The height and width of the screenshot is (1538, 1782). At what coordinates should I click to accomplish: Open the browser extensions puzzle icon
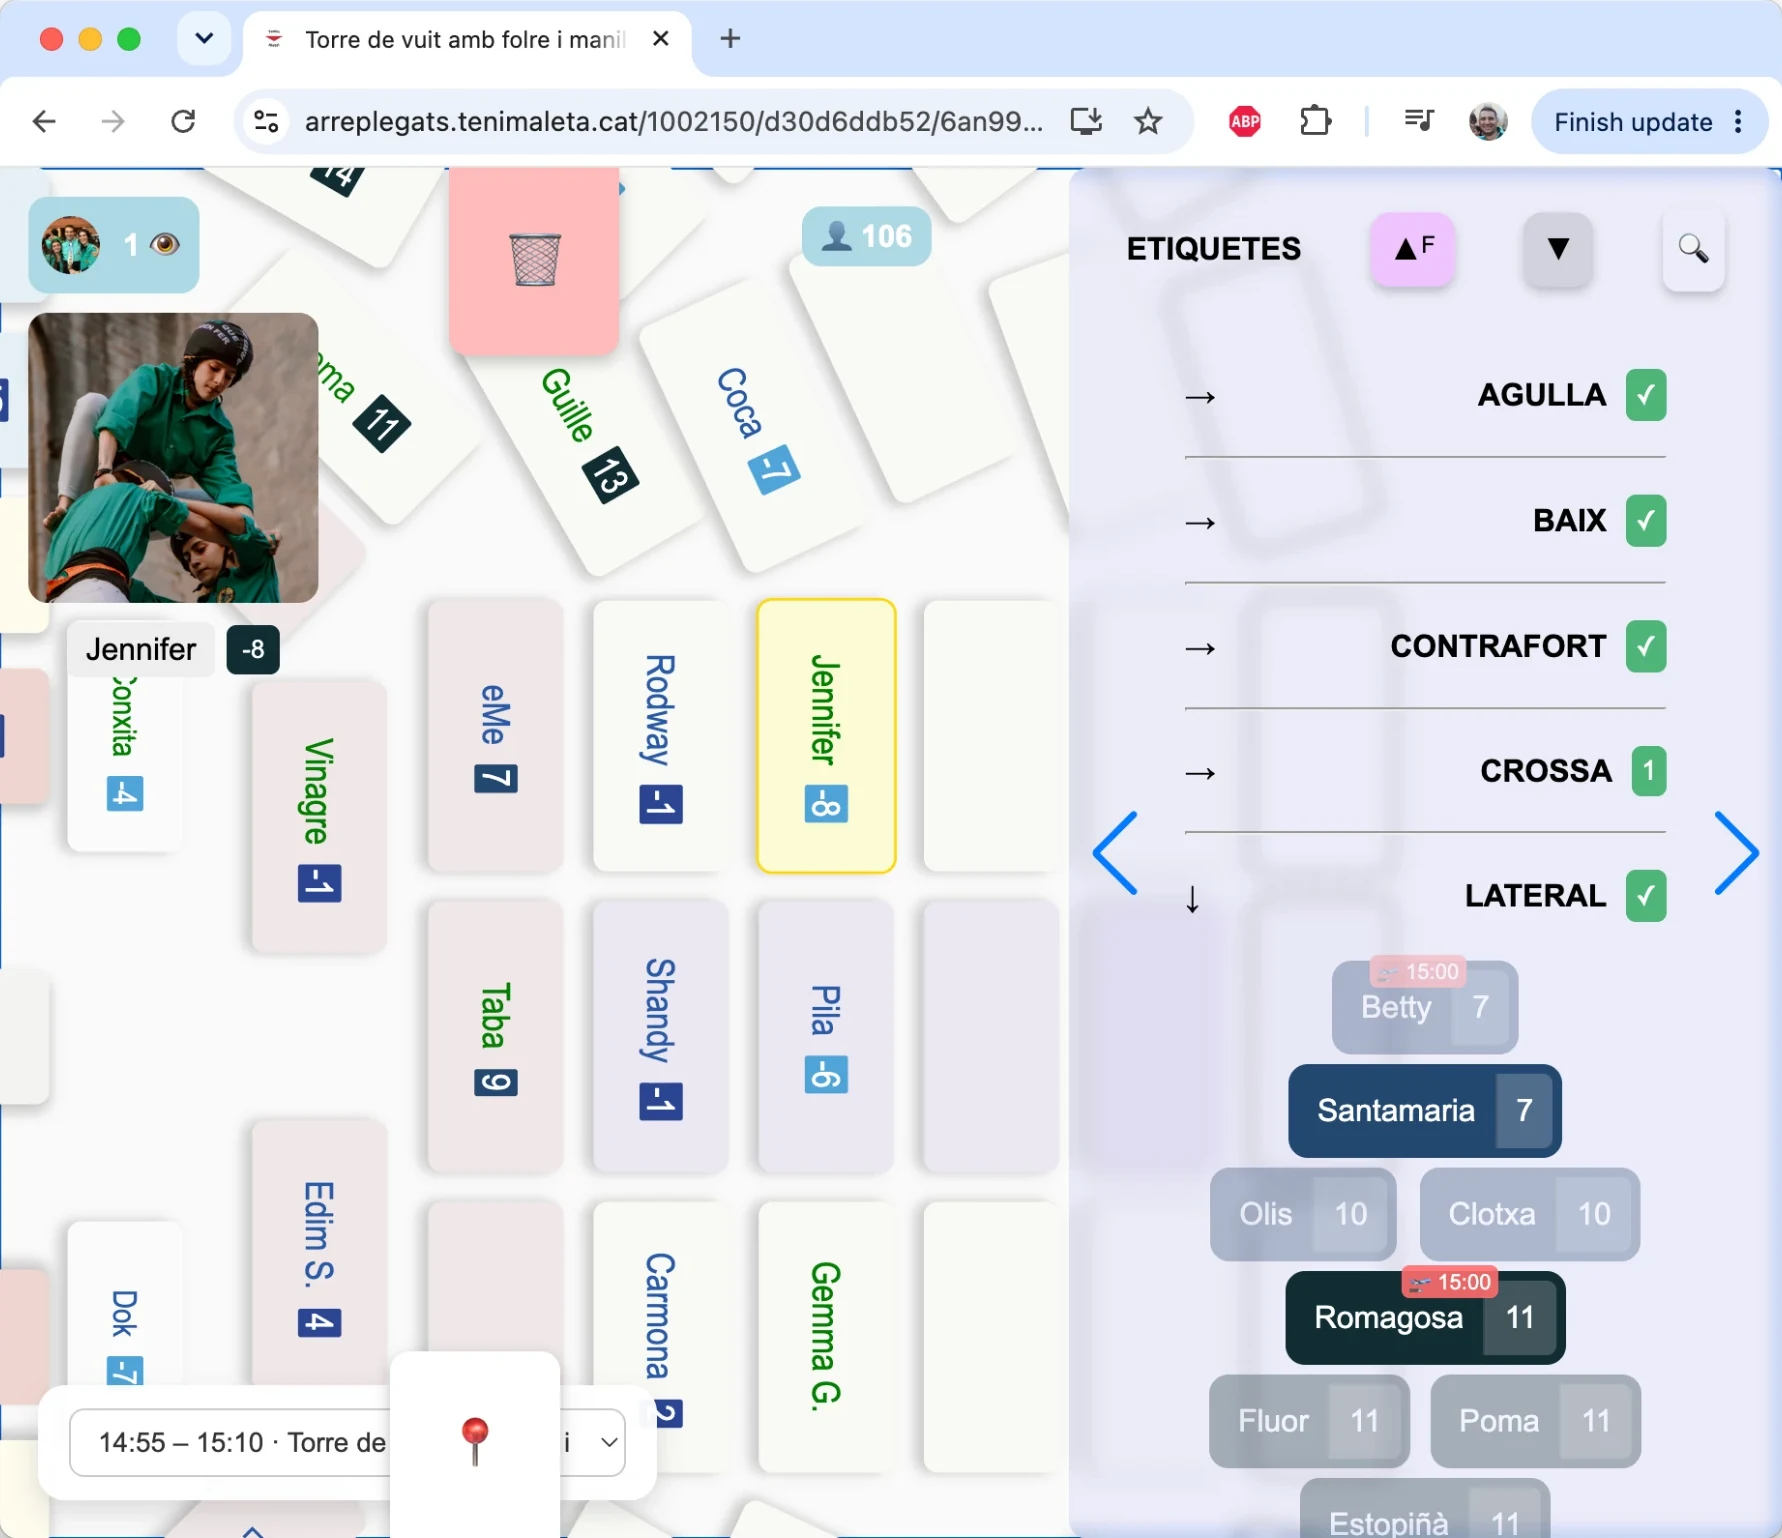[1315, 122]
